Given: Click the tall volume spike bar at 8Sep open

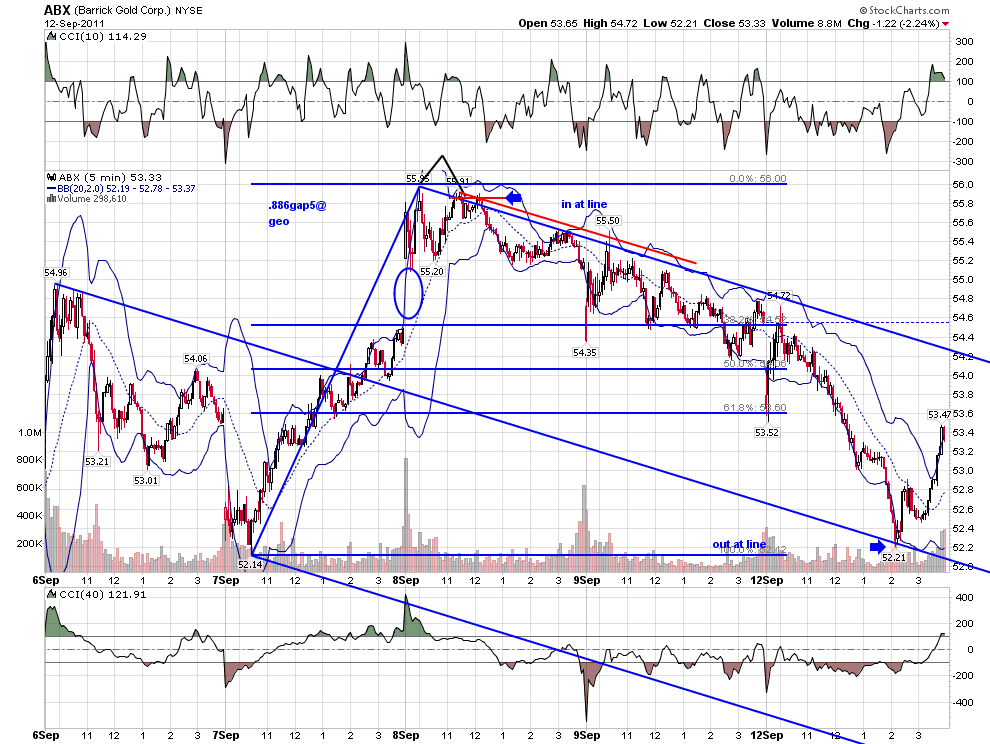Looking at the screenshot, I should coord(405,514).
